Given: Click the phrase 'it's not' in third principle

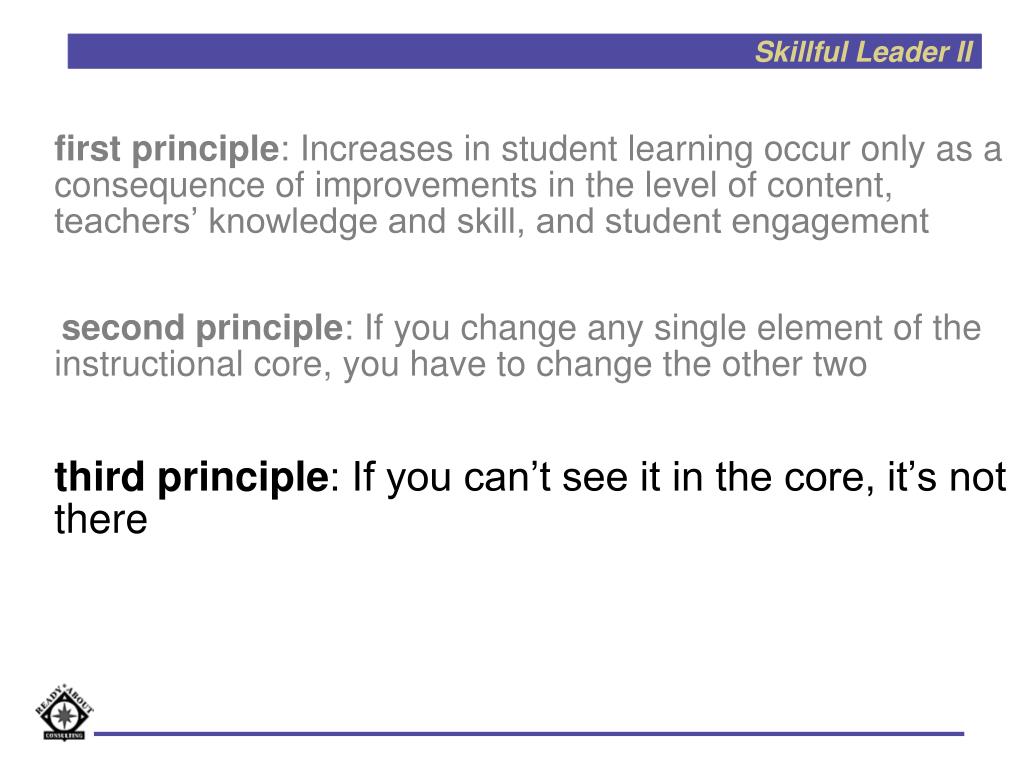Looking at the screenshot, I should point(946,477).
